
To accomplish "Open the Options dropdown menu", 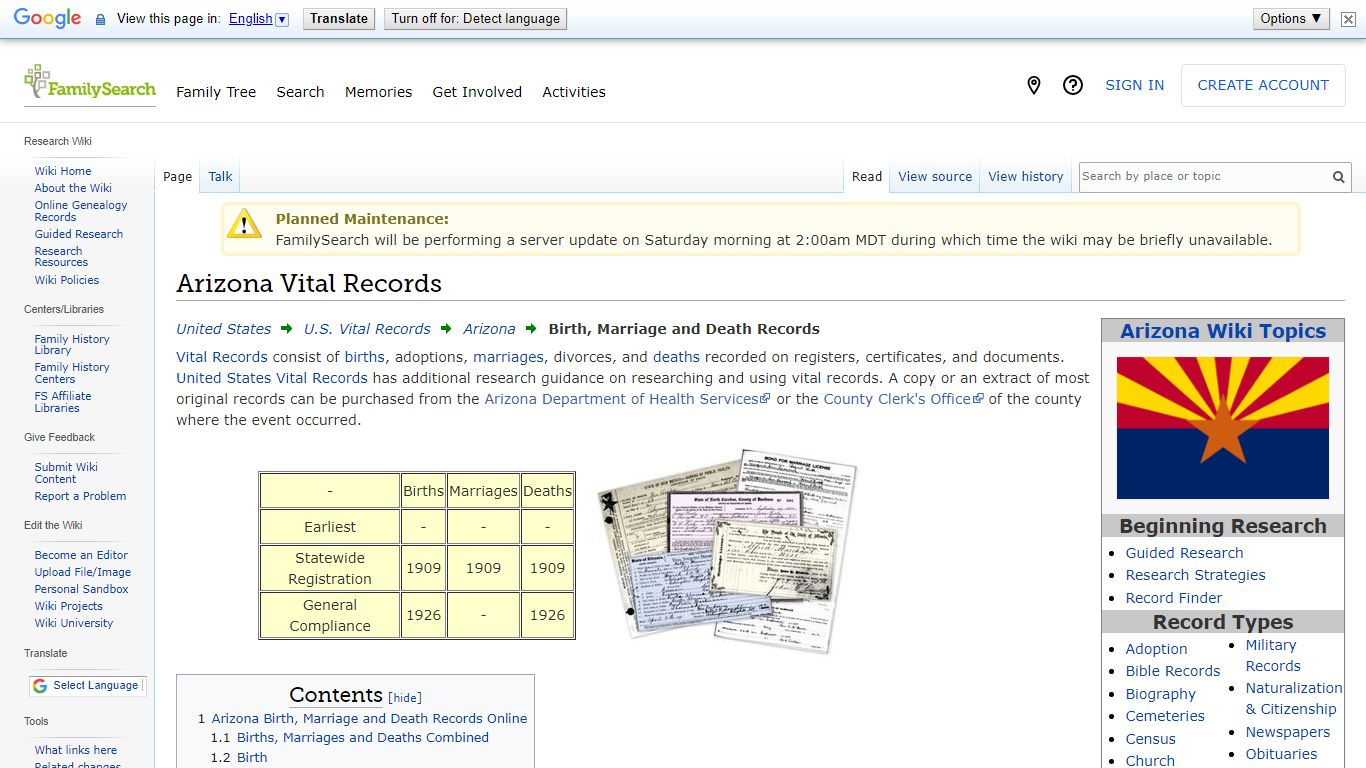I will 1291,18.
